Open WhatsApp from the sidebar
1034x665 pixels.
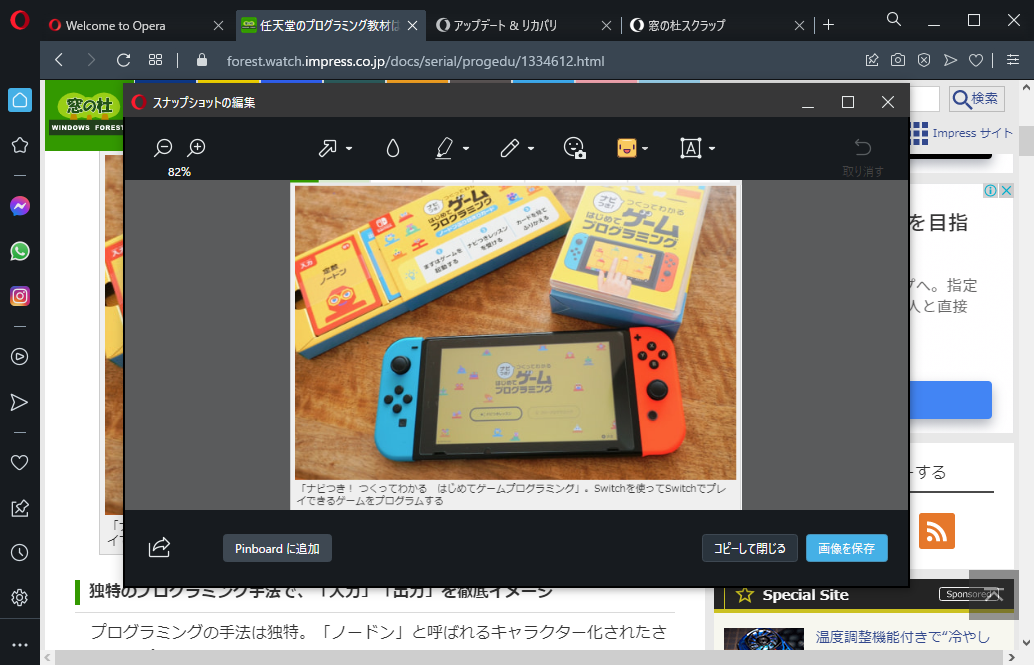20,251
